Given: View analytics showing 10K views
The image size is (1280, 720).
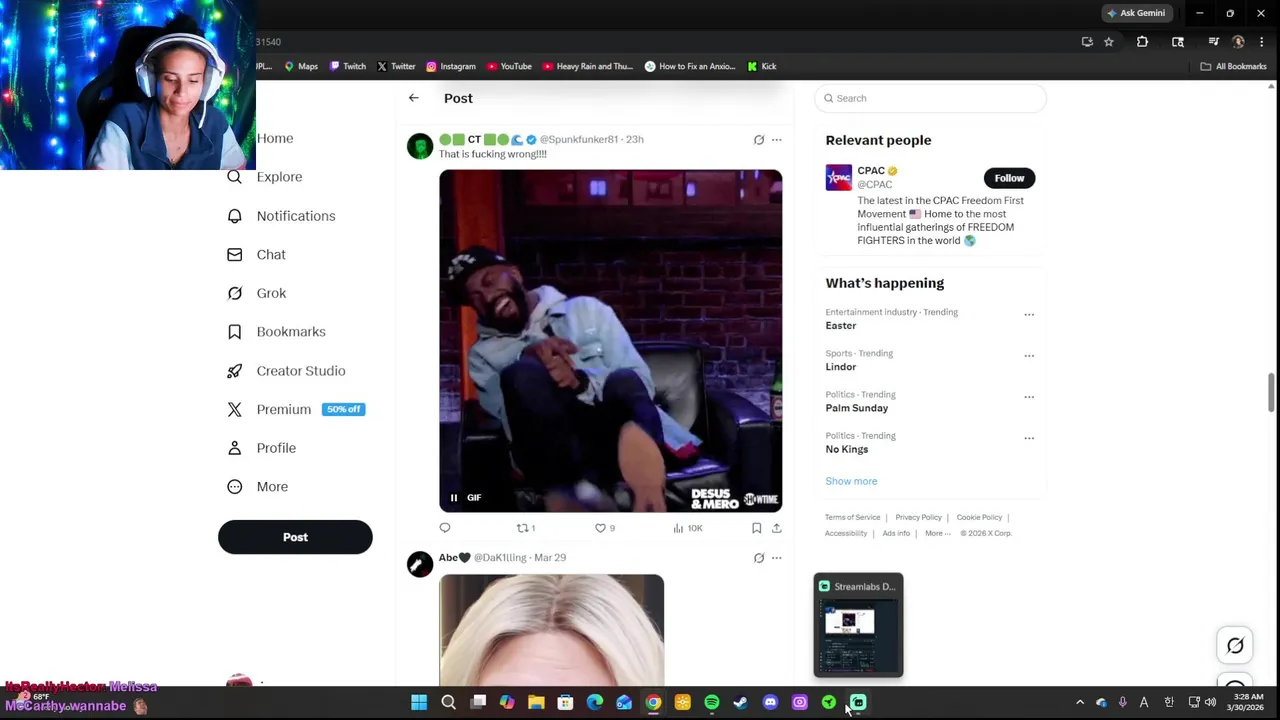Looking at the screenshot, I should pos(688,528).
